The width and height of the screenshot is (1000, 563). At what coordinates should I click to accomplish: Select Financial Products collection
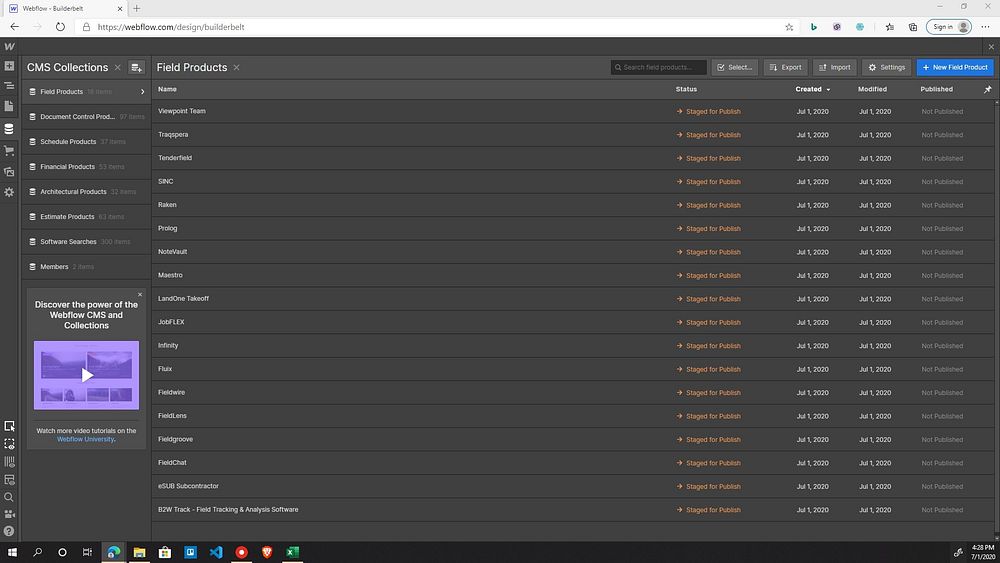[87, 166]
